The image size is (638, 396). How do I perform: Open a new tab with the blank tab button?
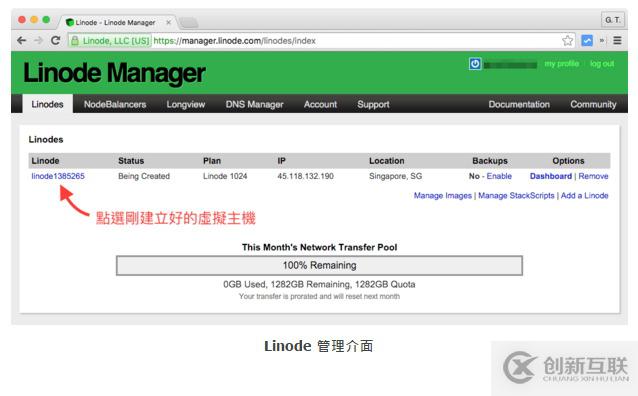pos(188,22)
